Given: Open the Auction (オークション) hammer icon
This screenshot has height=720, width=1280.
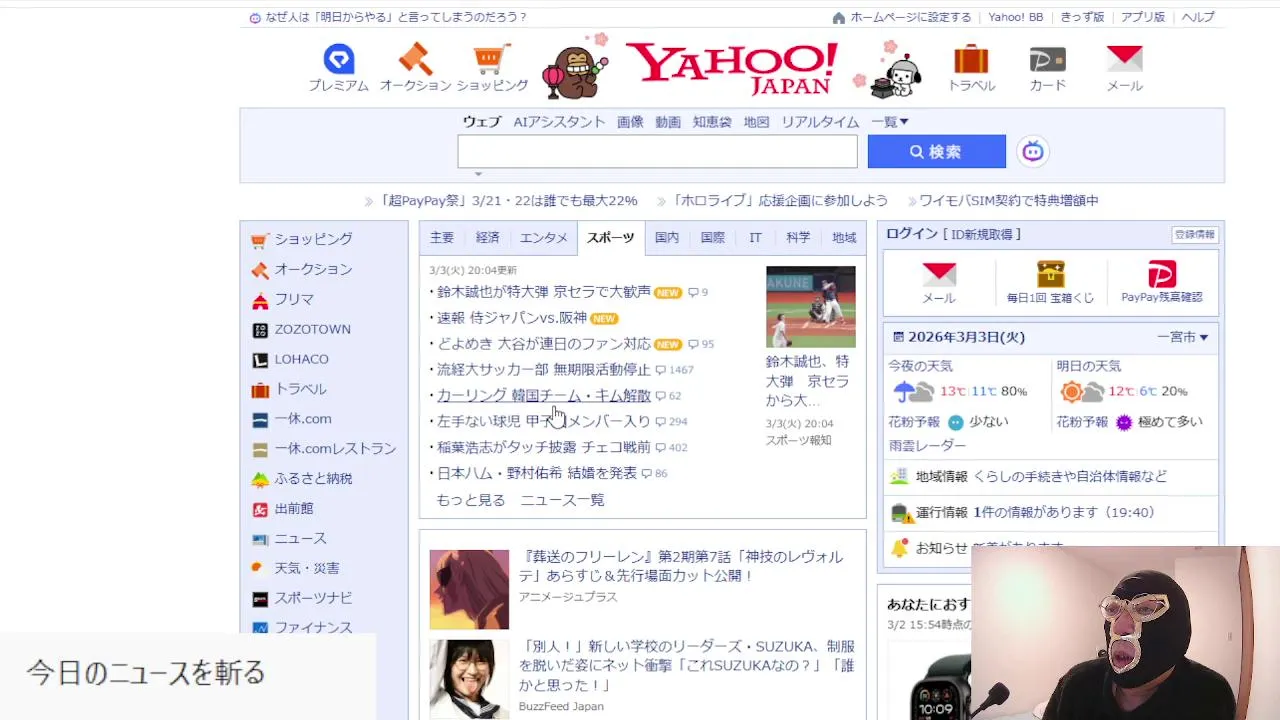Looking at the screenshot, I should 415,59.
